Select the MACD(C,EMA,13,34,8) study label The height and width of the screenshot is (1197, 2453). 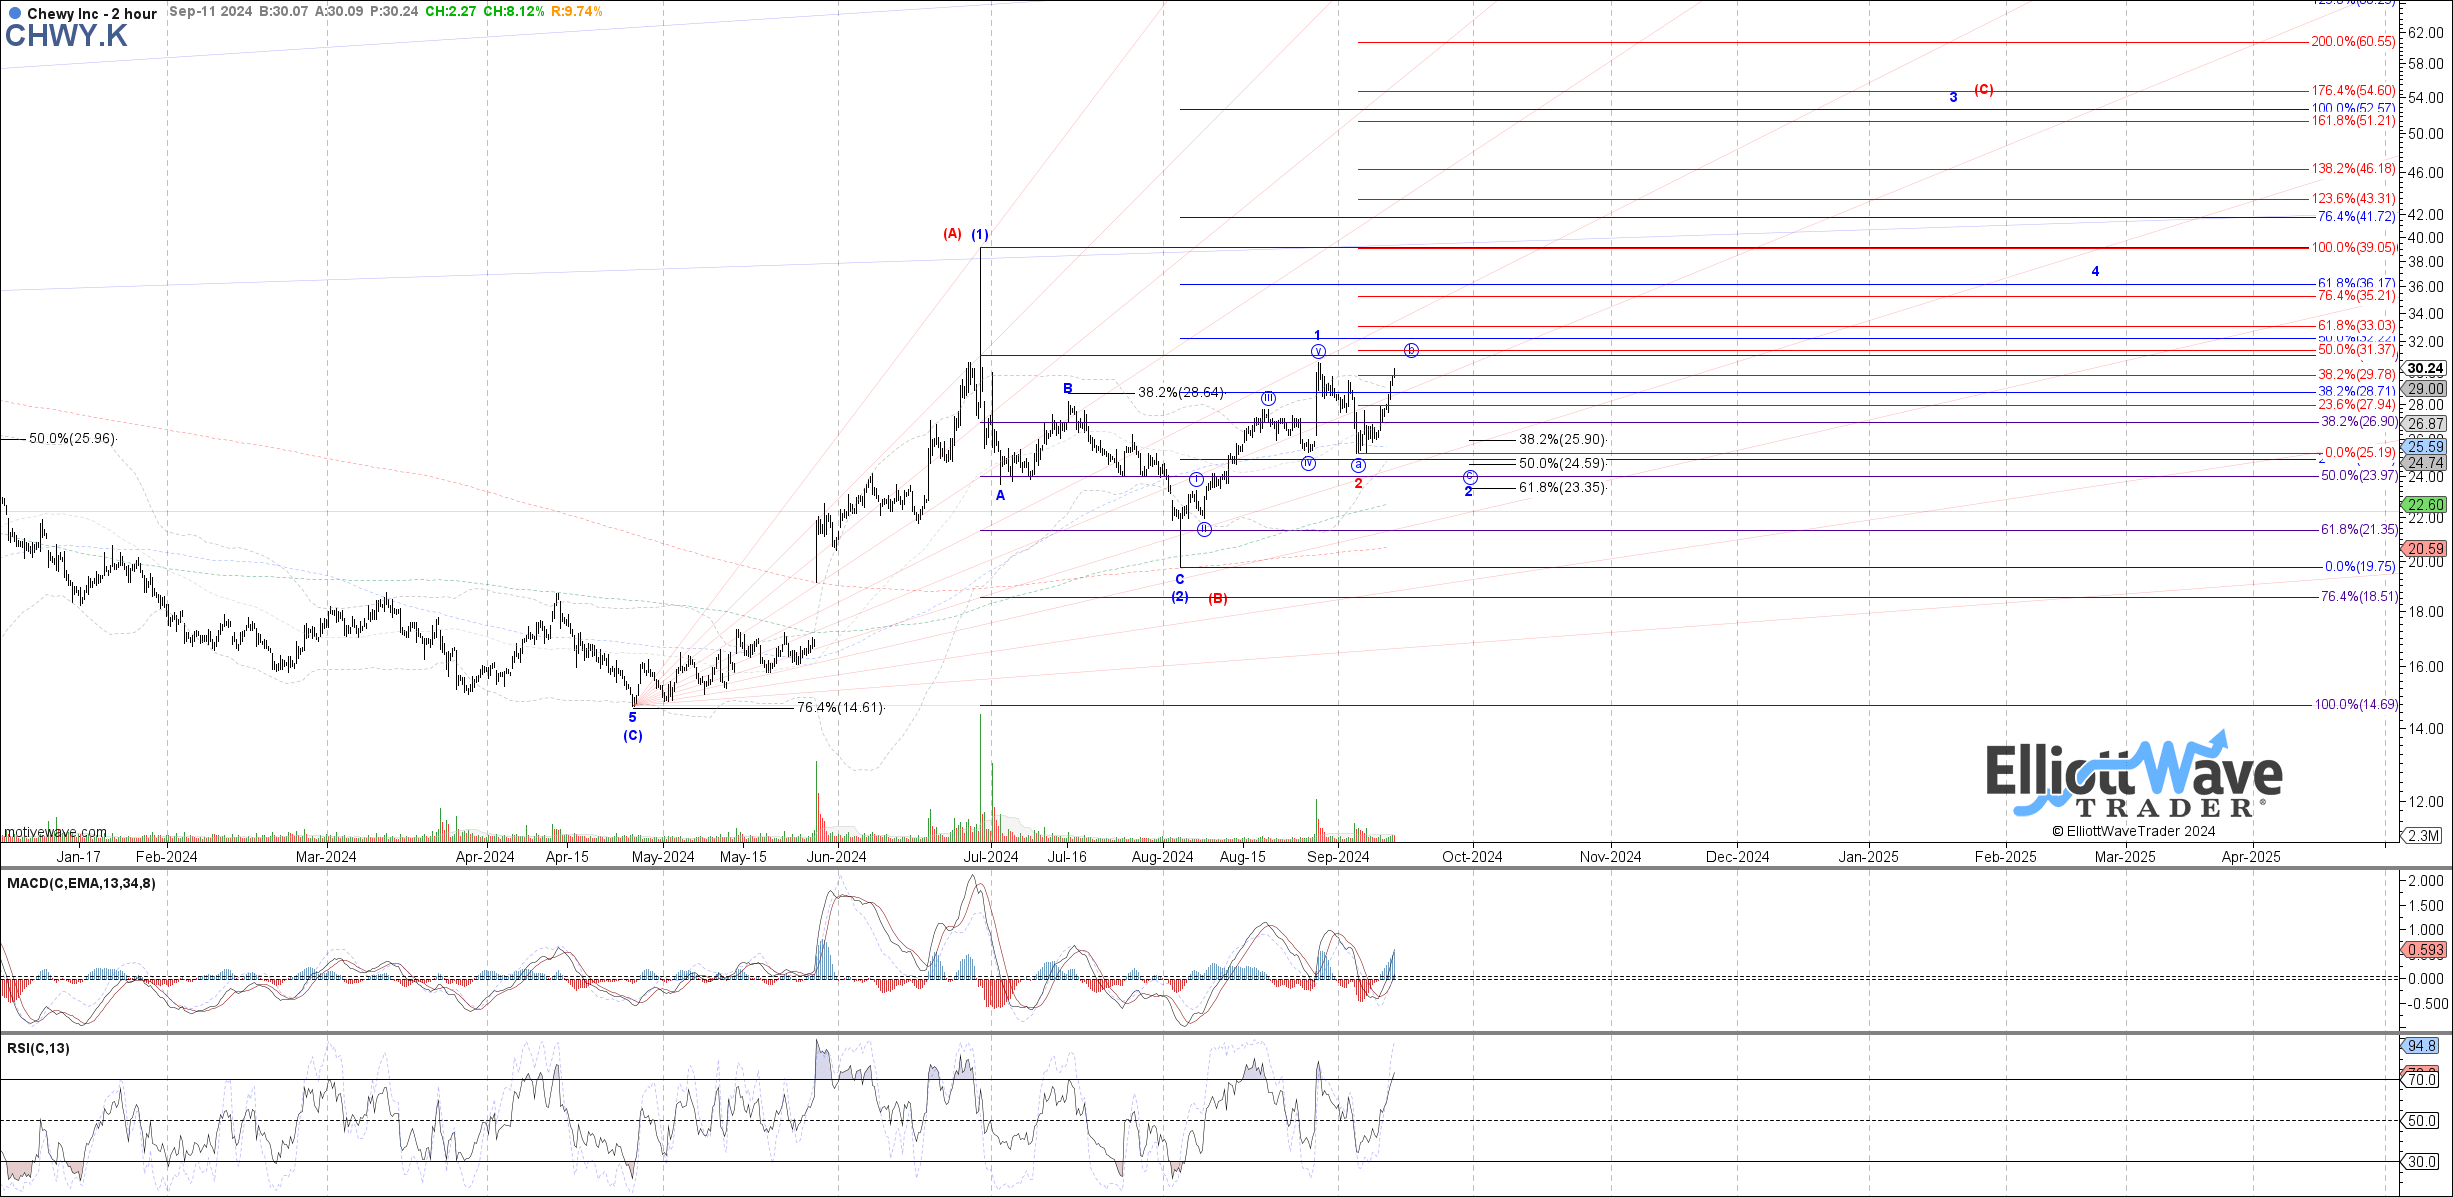click(x=81, y=883)
